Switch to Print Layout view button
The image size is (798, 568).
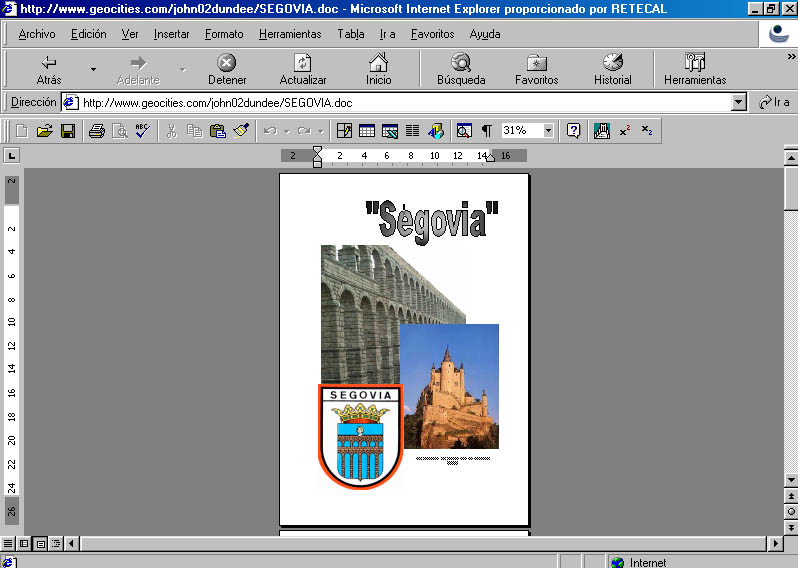40,544
